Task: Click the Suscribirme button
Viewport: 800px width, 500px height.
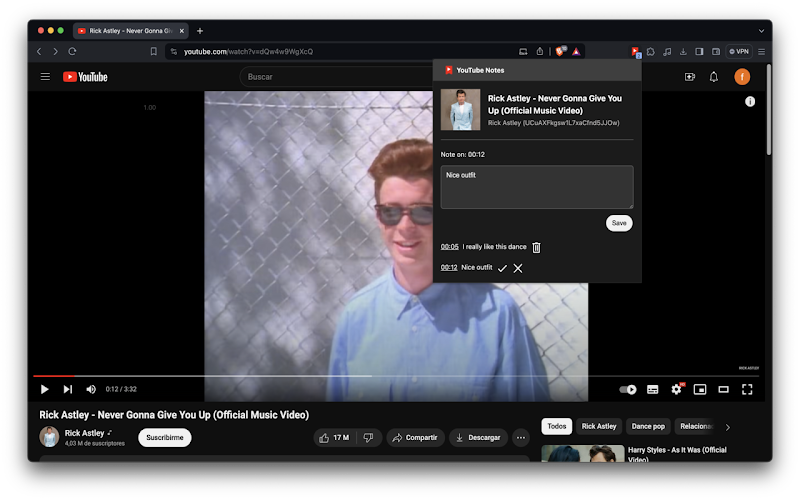Action: [165, 438]
